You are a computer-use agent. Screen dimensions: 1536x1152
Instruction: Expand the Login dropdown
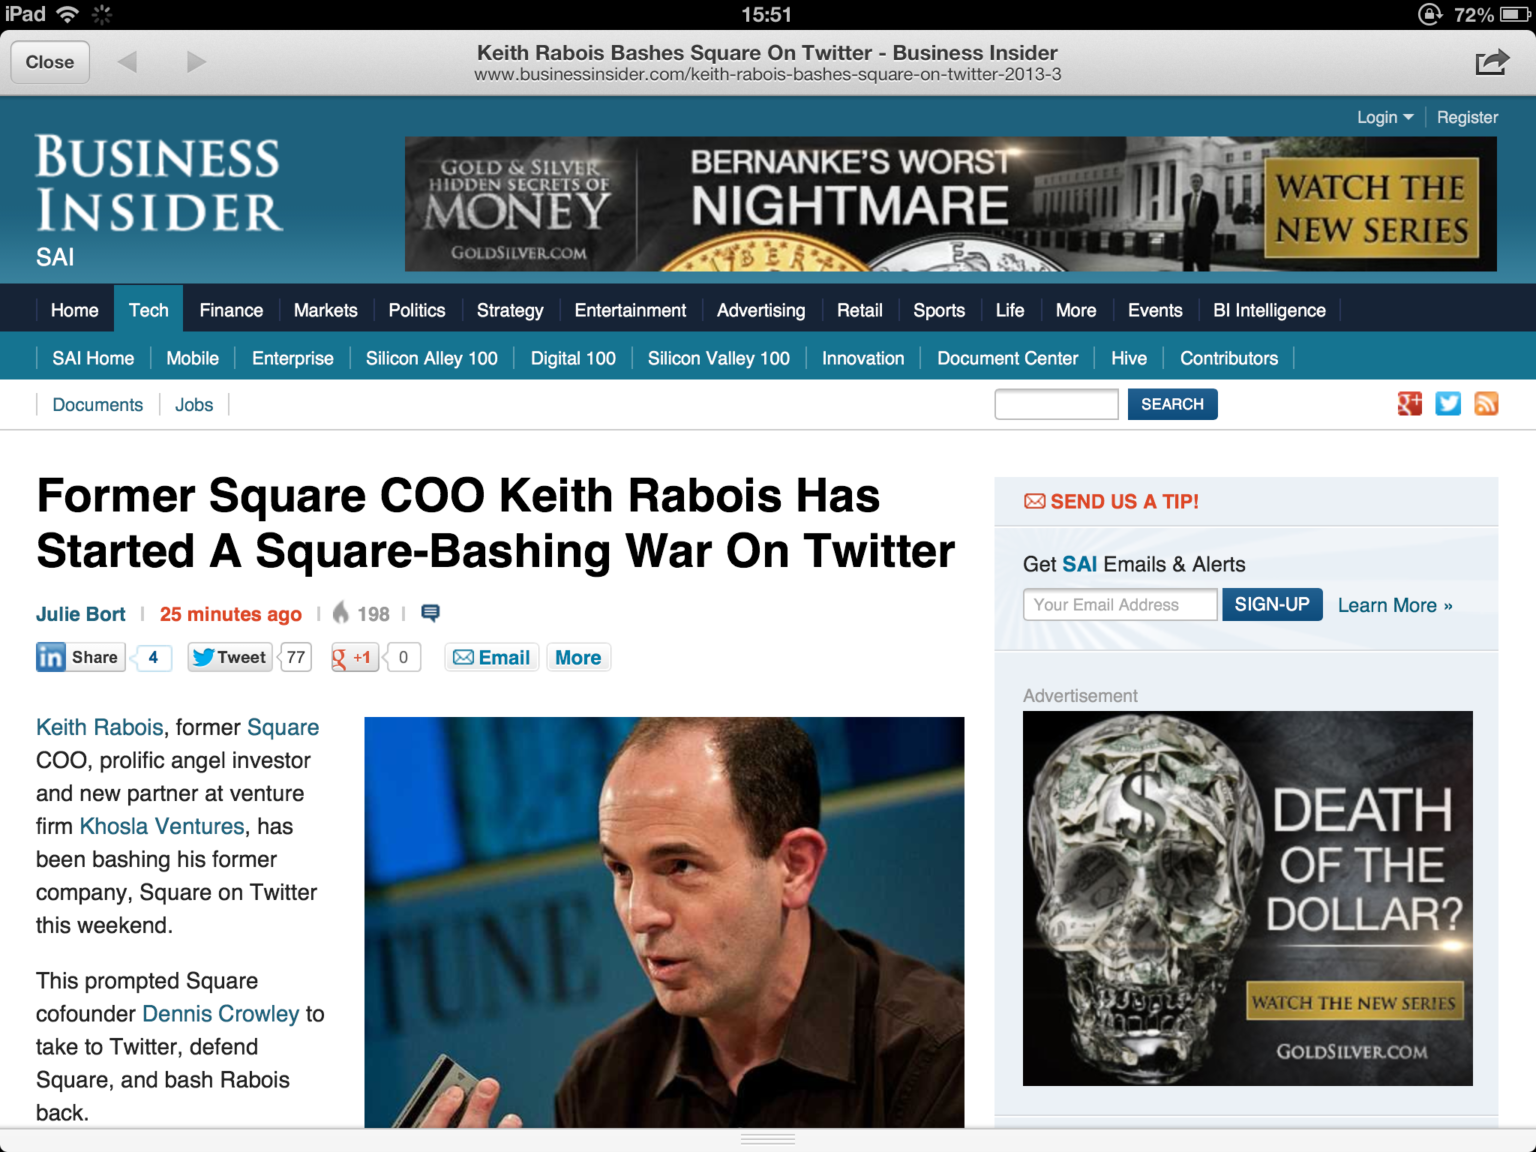[1384, 117]
